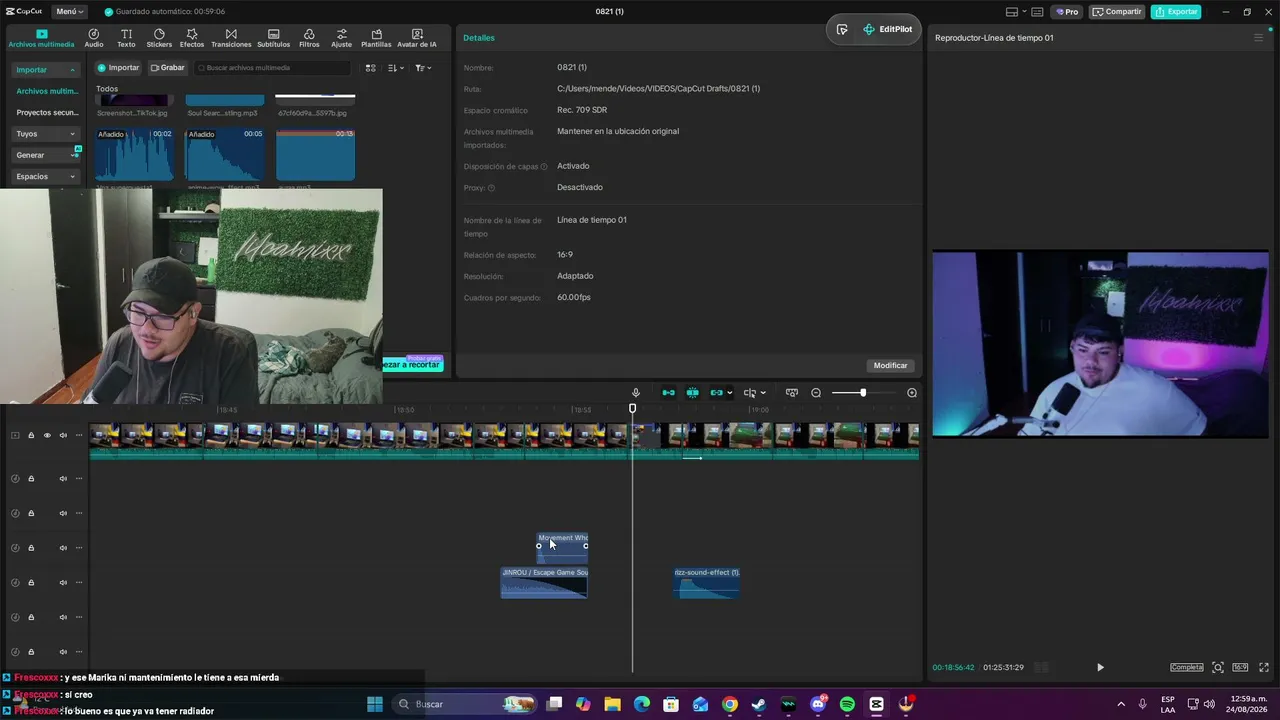Image resolution: width=1280 pixels, height=720 pixels.
Task: Open the linkage options dropdown arrow
Action: [x=729, y=393]
